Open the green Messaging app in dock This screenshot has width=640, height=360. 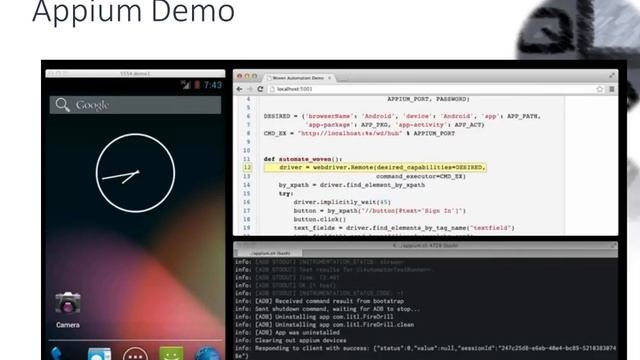(x=171, y=354)
